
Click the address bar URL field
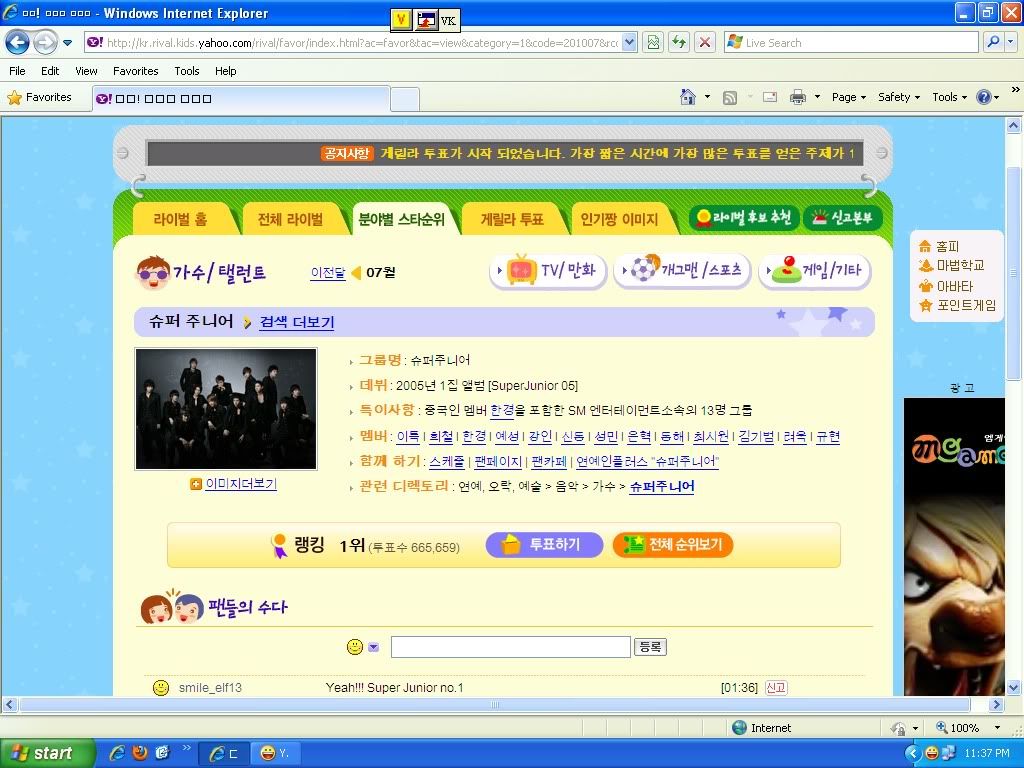[x=353, y=43]
